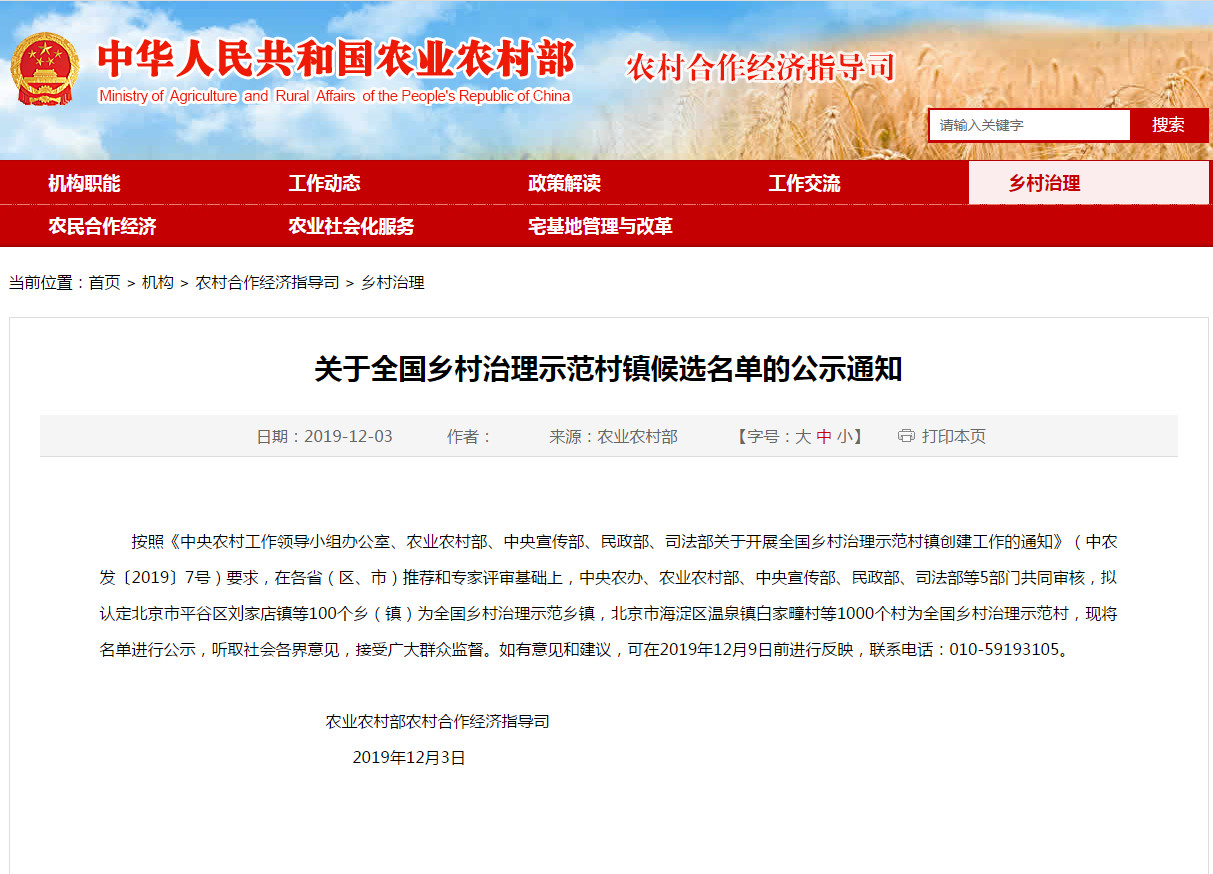Select the highlighted 乡村治理 tab

(1088, 183)
